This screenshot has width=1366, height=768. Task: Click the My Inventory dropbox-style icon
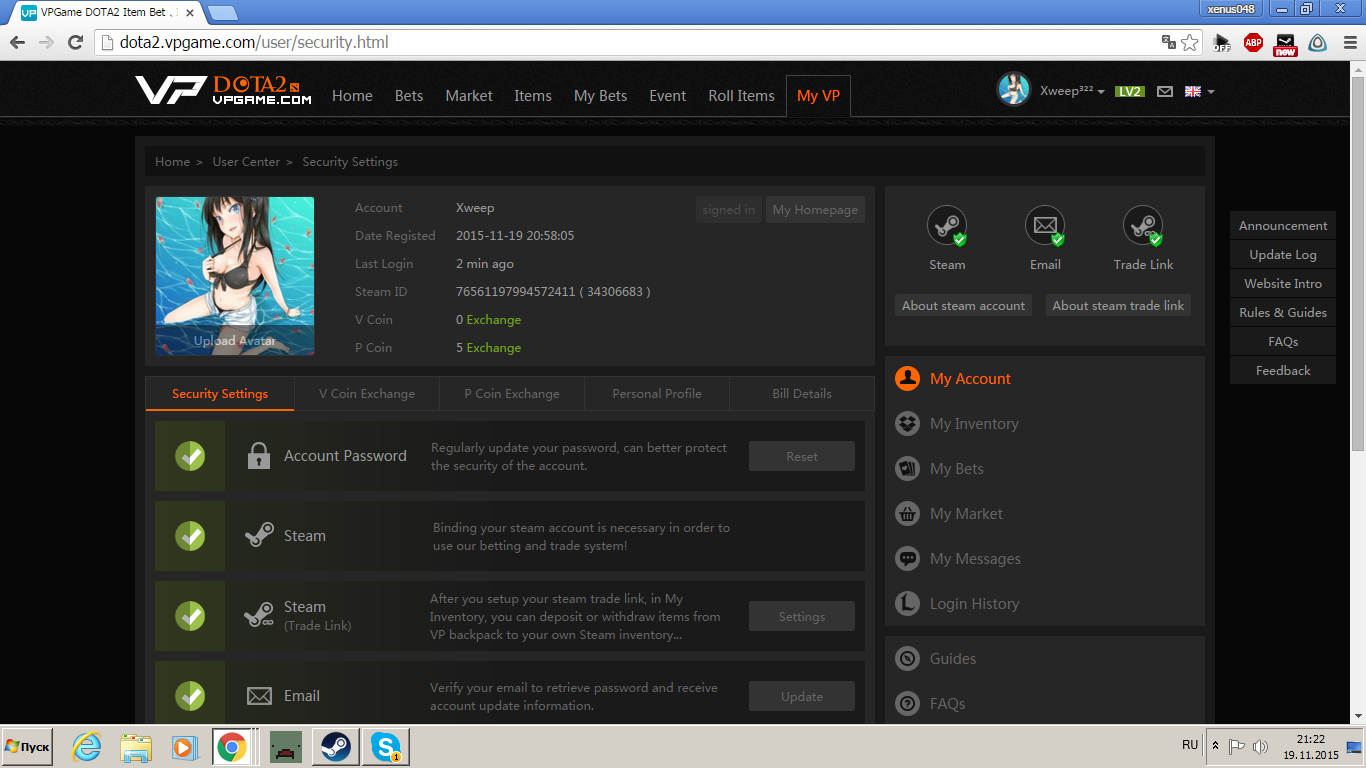coord(907,424)
